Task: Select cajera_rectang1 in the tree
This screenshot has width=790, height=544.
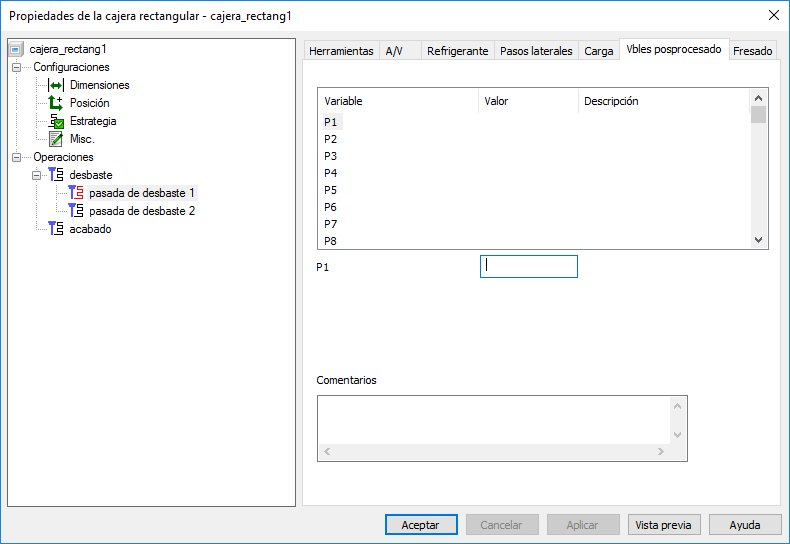Action: tap(68, 49)
